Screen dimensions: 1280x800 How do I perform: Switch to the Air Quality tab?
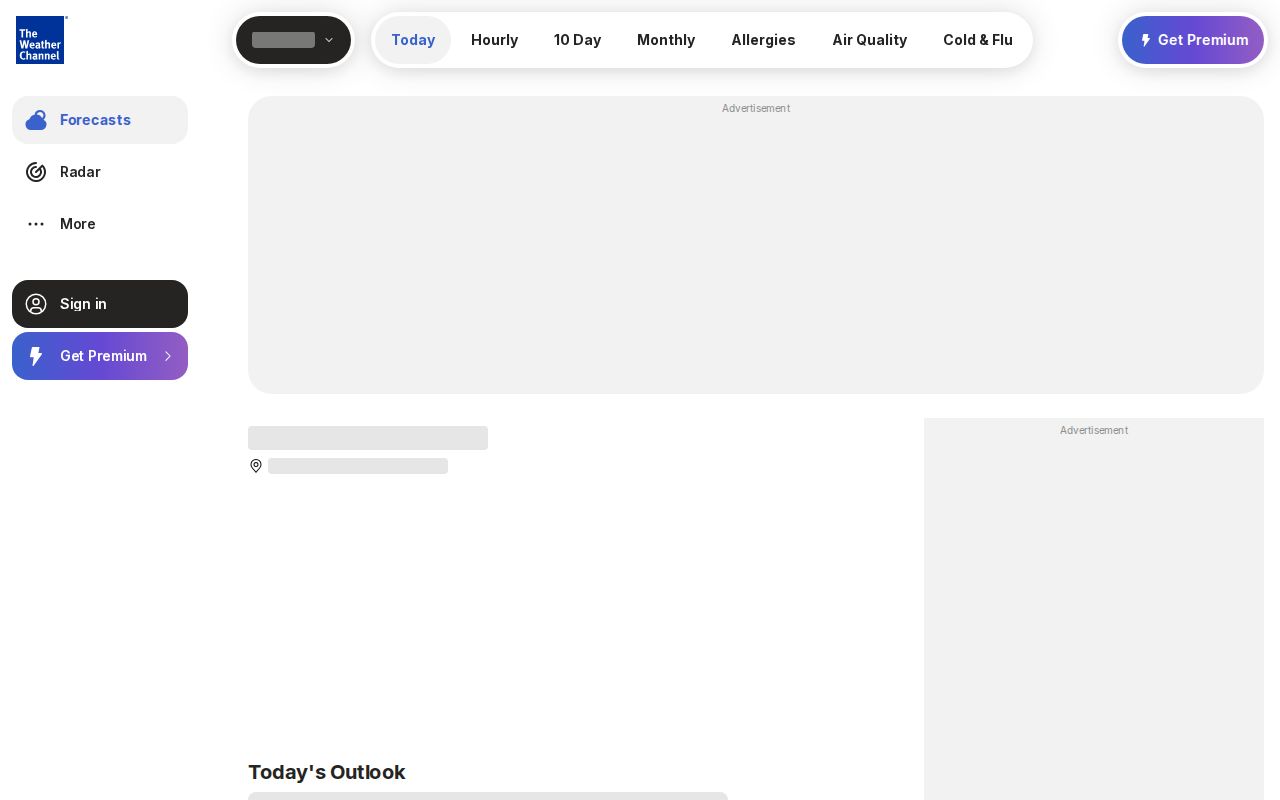click(x=869, y=40)
